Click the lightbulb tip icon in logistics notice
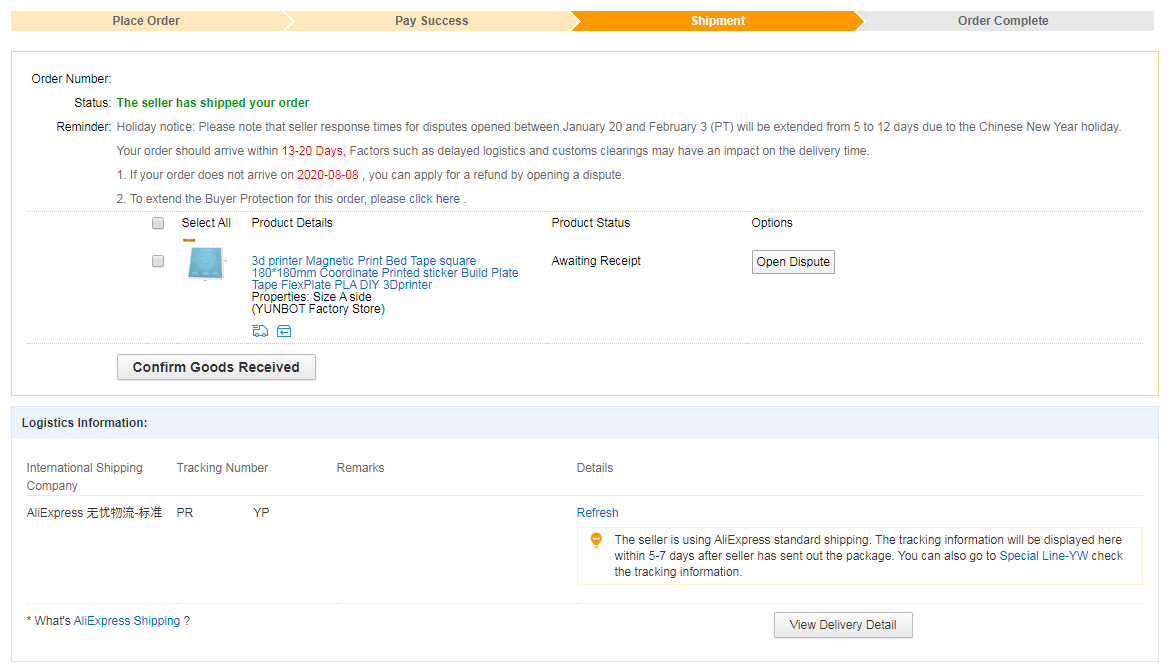 [596, 540]
